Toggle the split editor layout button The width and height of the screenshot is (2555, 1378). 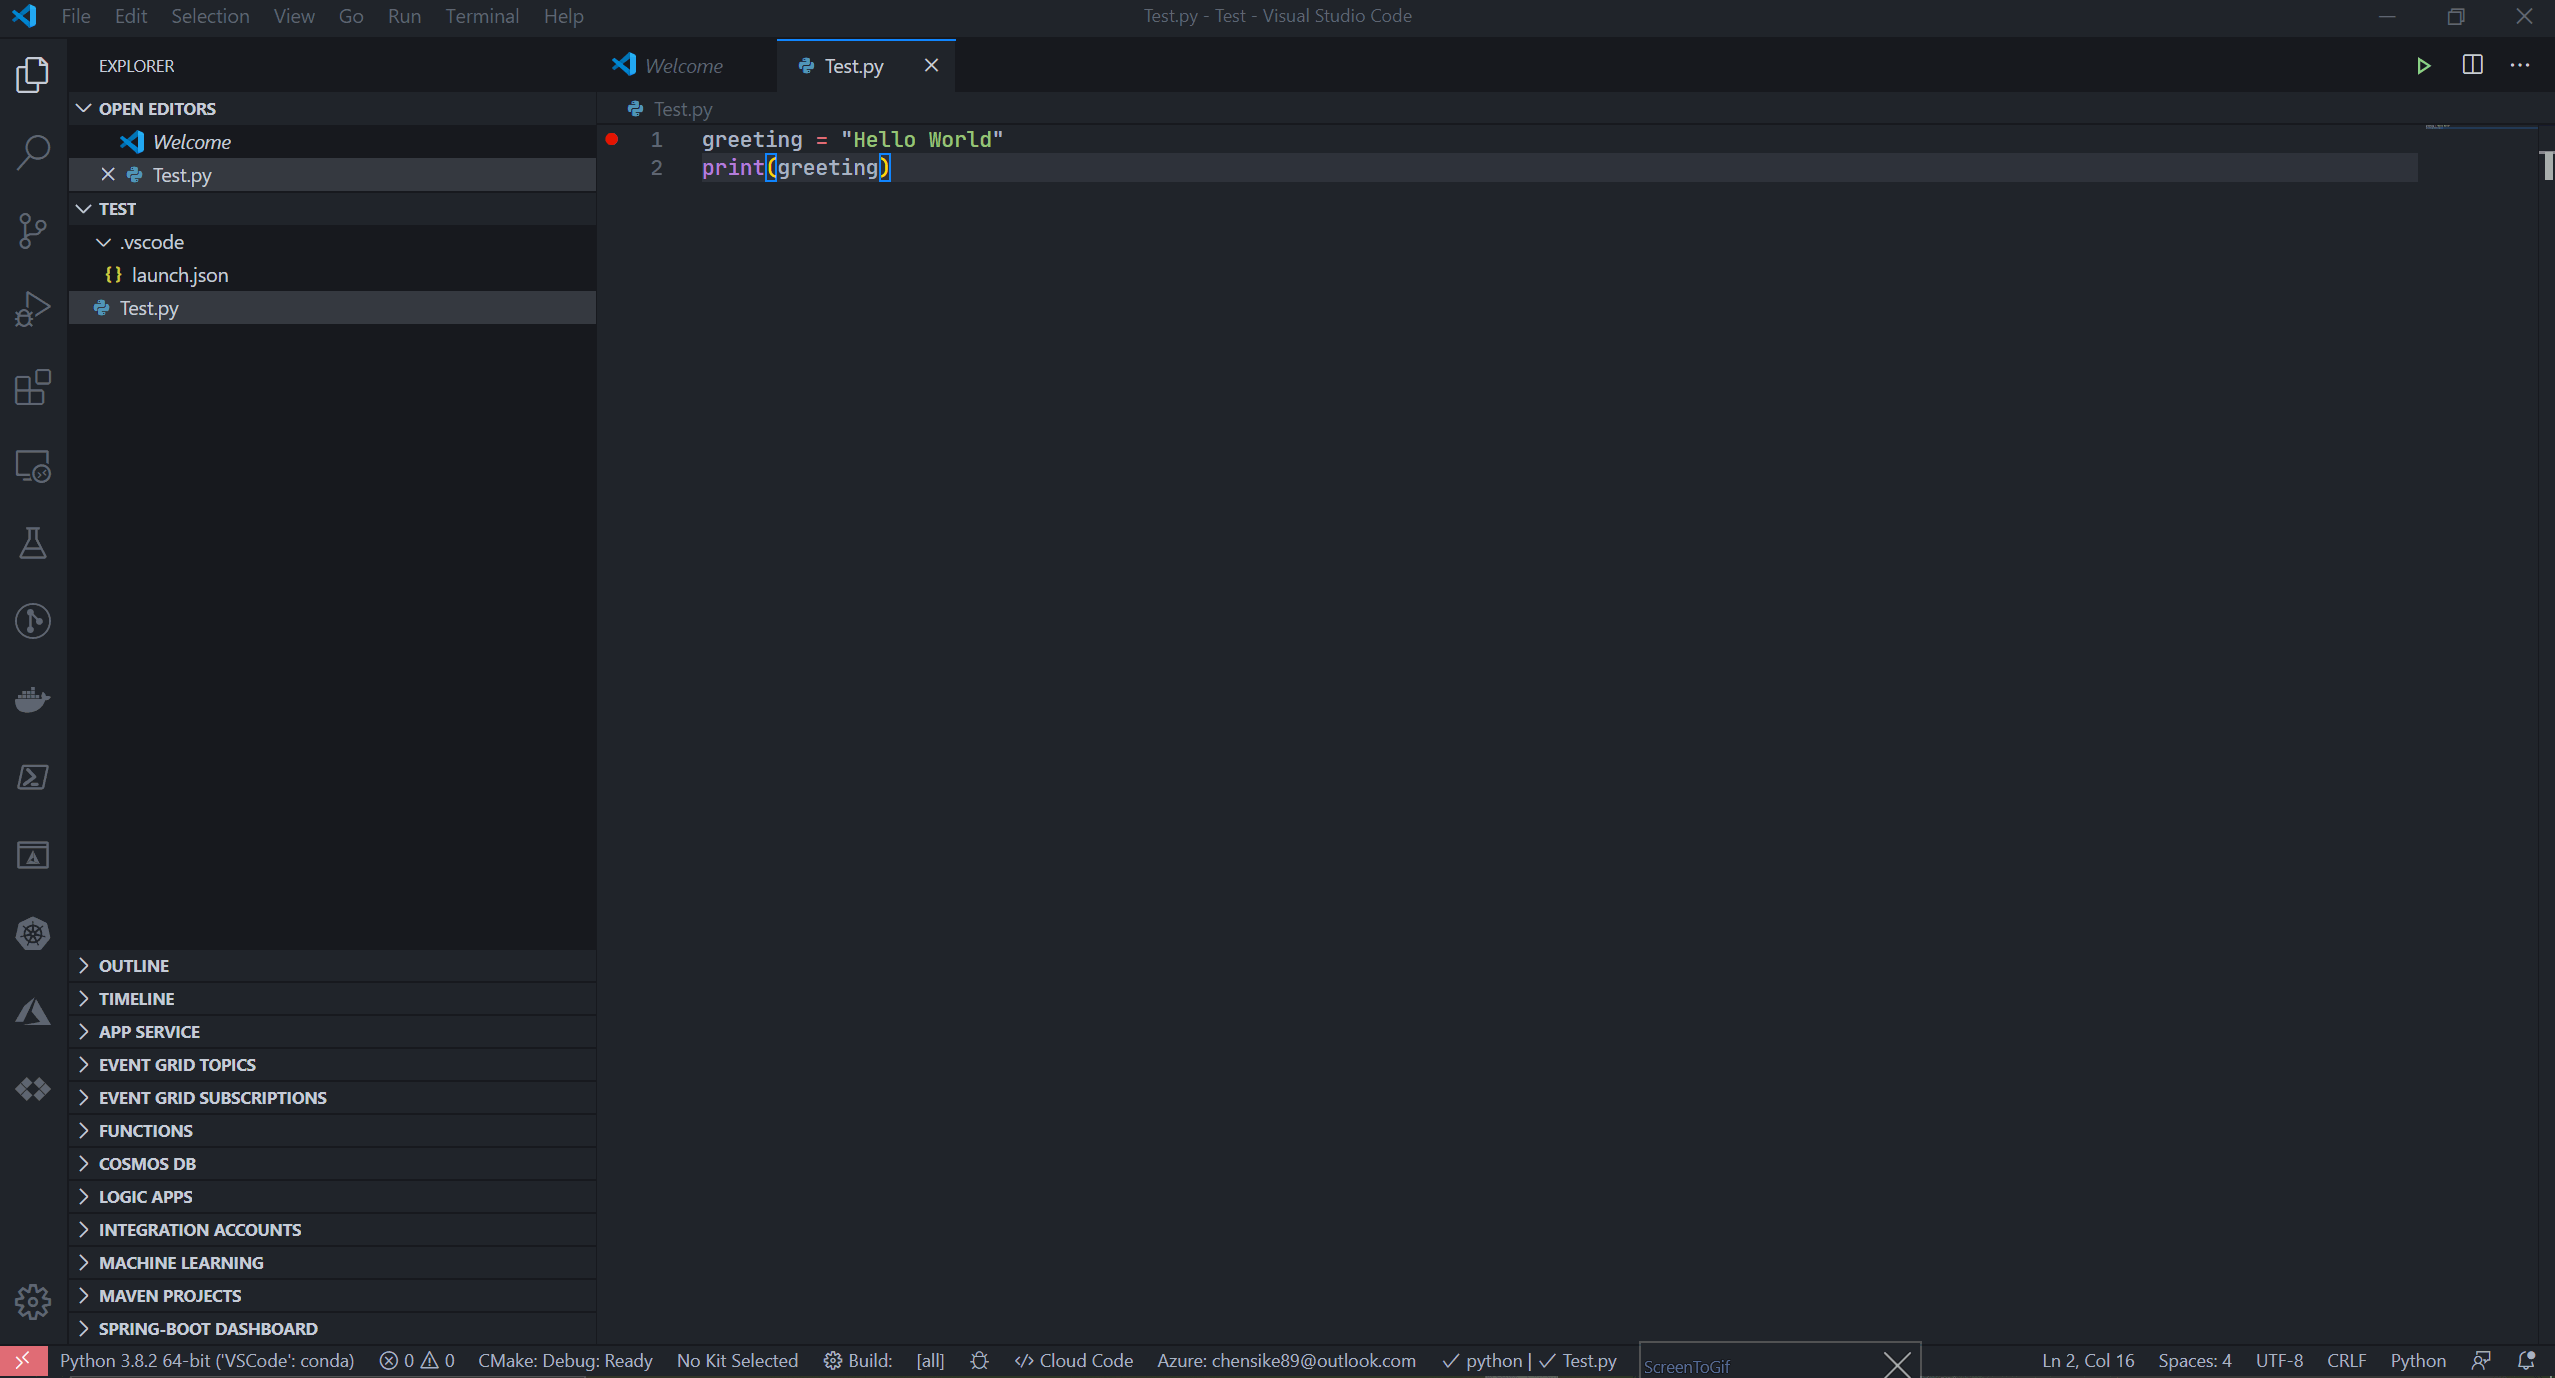pos(2472,65)
